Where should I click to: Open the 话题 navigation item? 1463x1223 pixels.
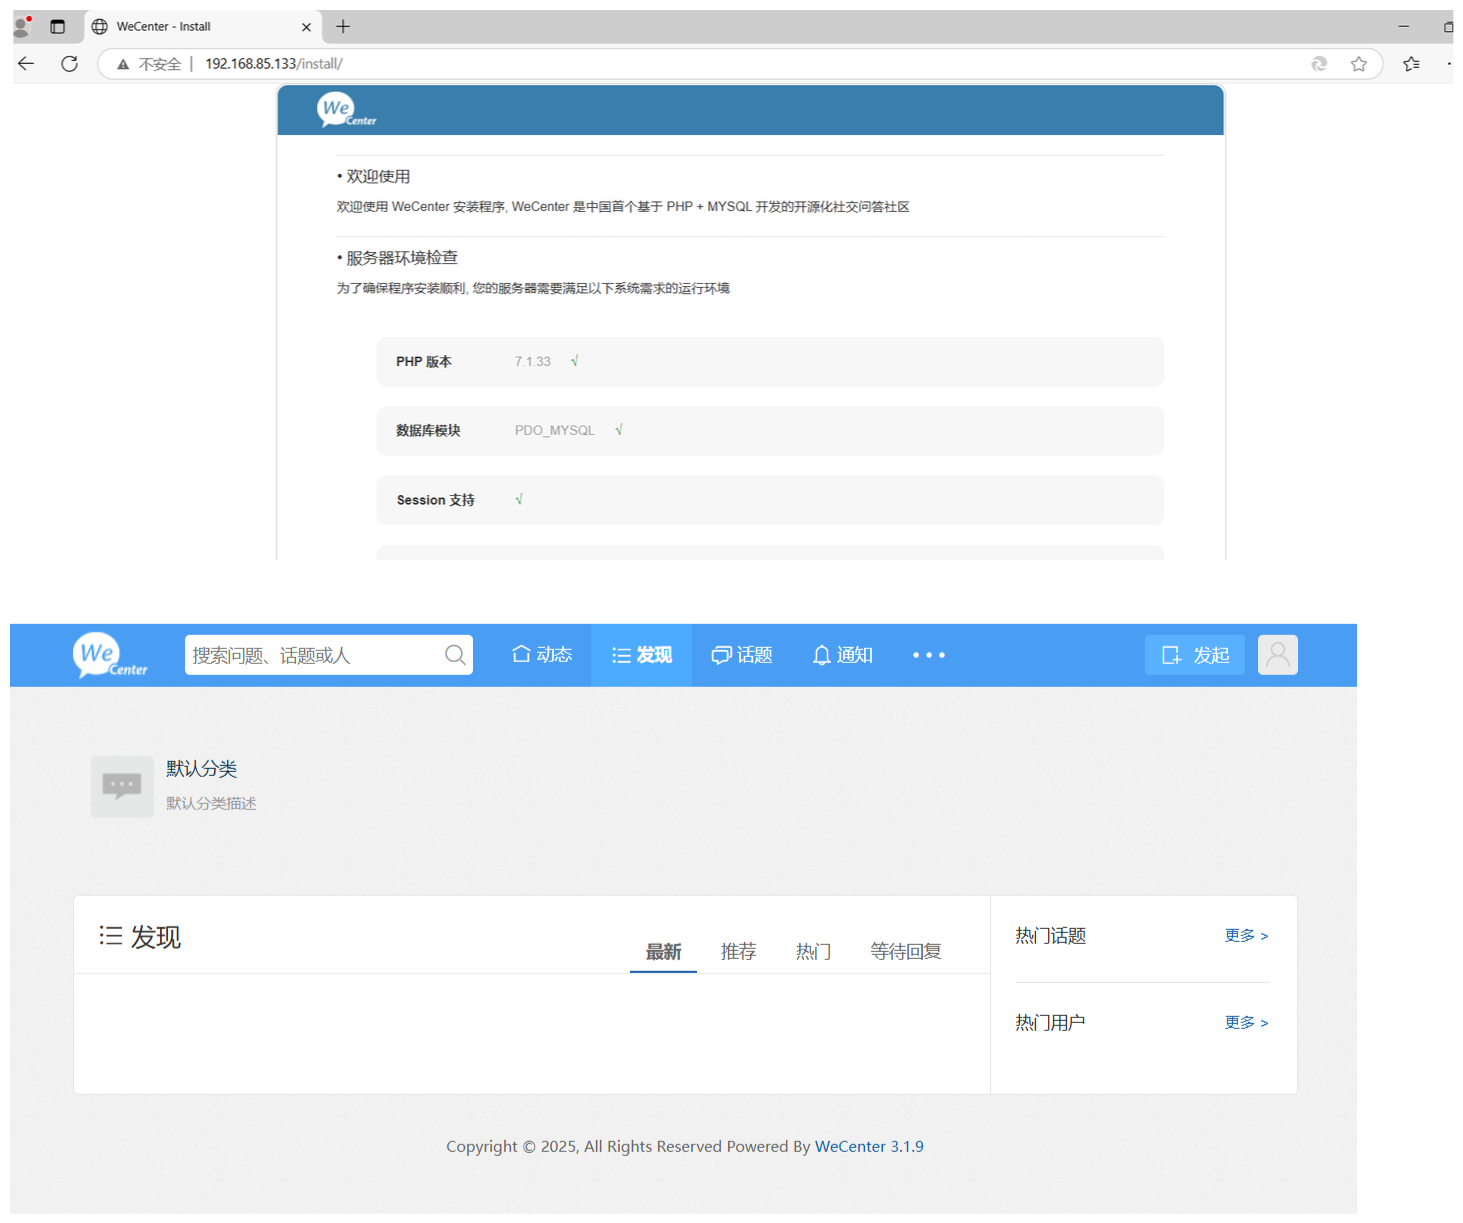[741, 655]
